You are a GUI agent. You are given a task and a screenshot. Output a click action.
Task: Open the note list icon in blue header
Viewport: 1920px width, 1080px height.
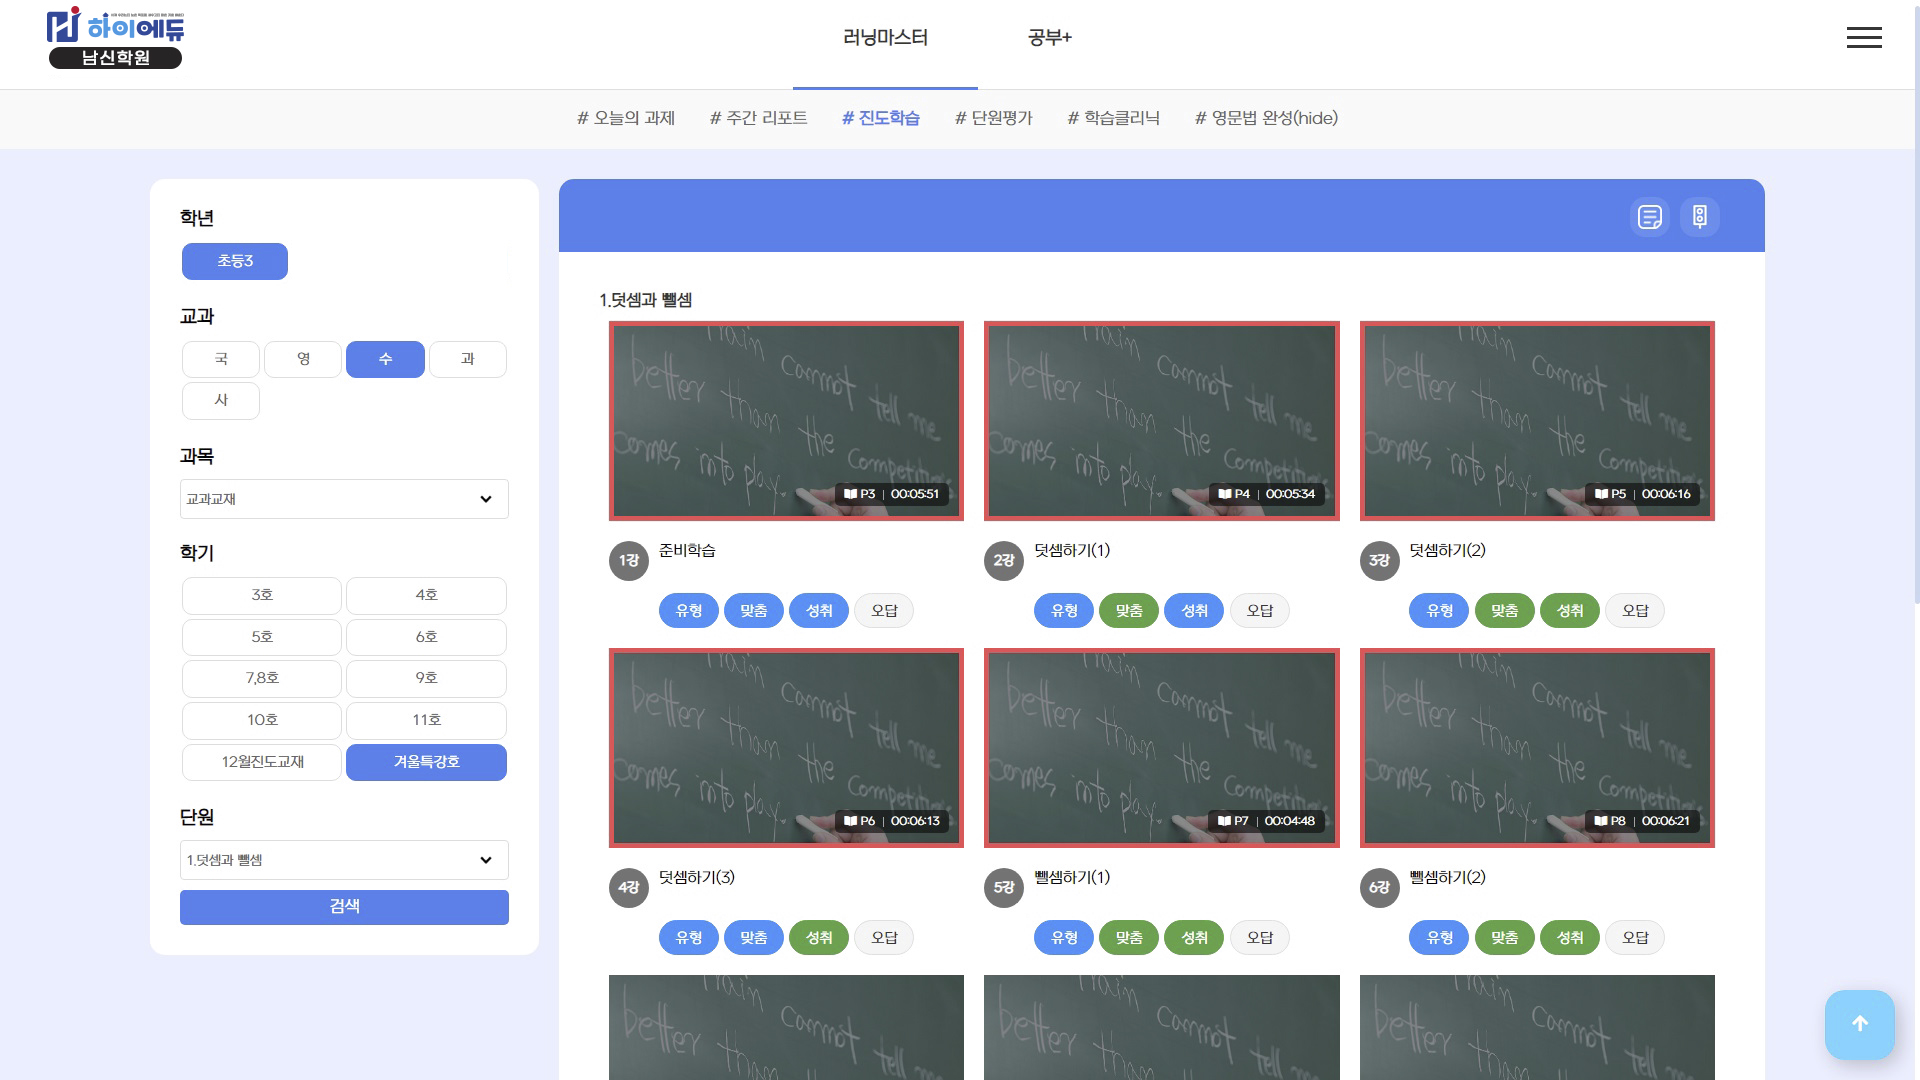tap(1650, 216)
